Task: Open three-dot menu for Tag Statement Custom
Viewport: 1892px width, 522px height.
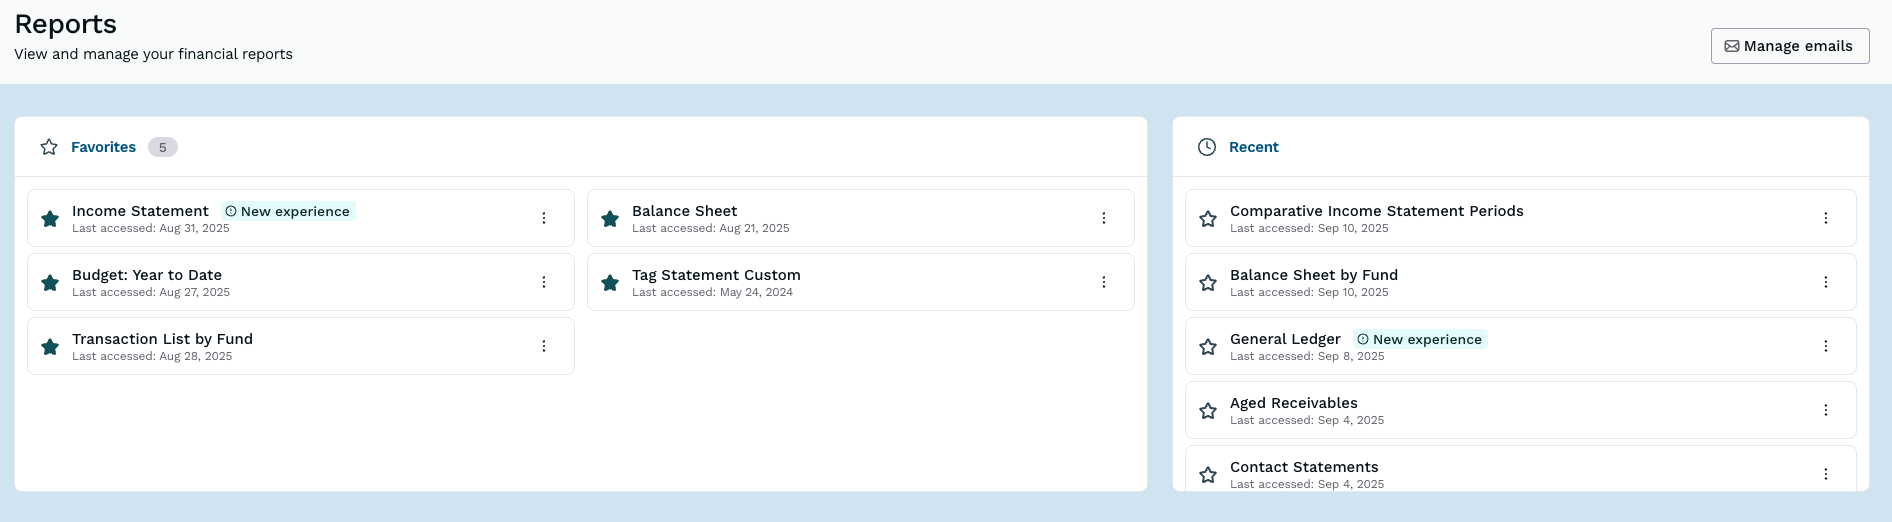Action: [x=1104, y=282]
